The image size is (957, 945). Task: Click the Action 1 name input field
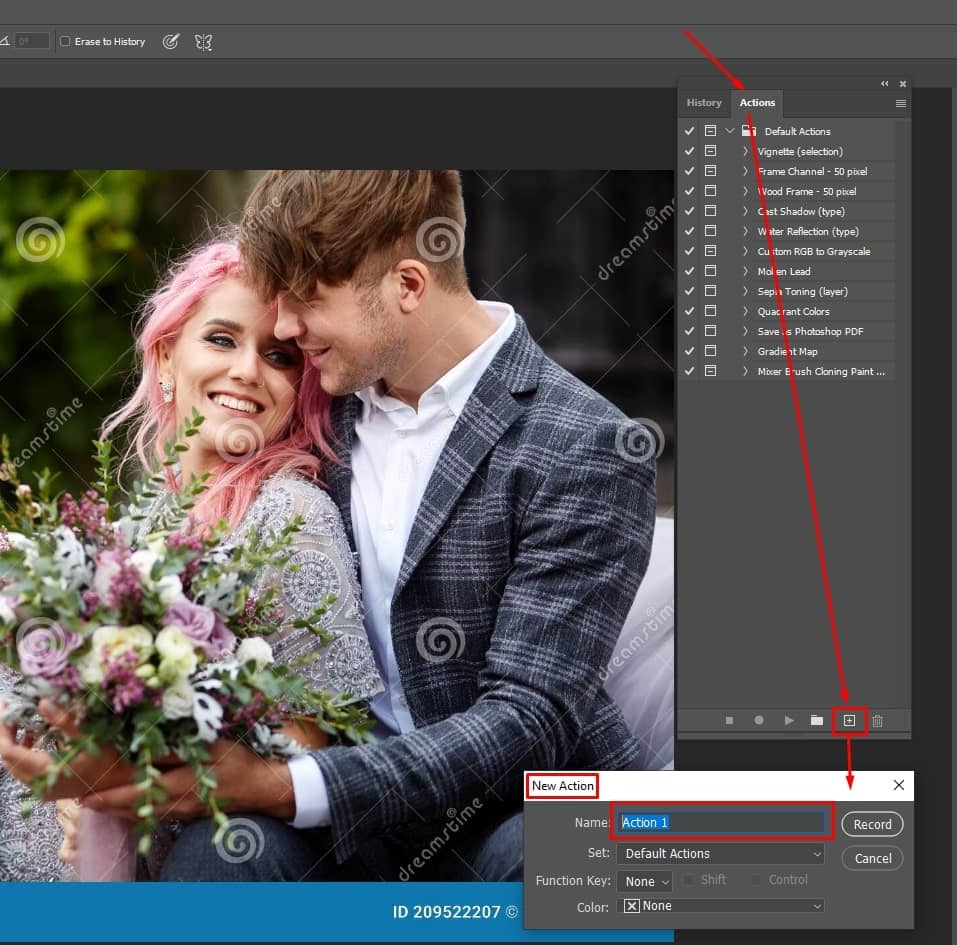720,821
